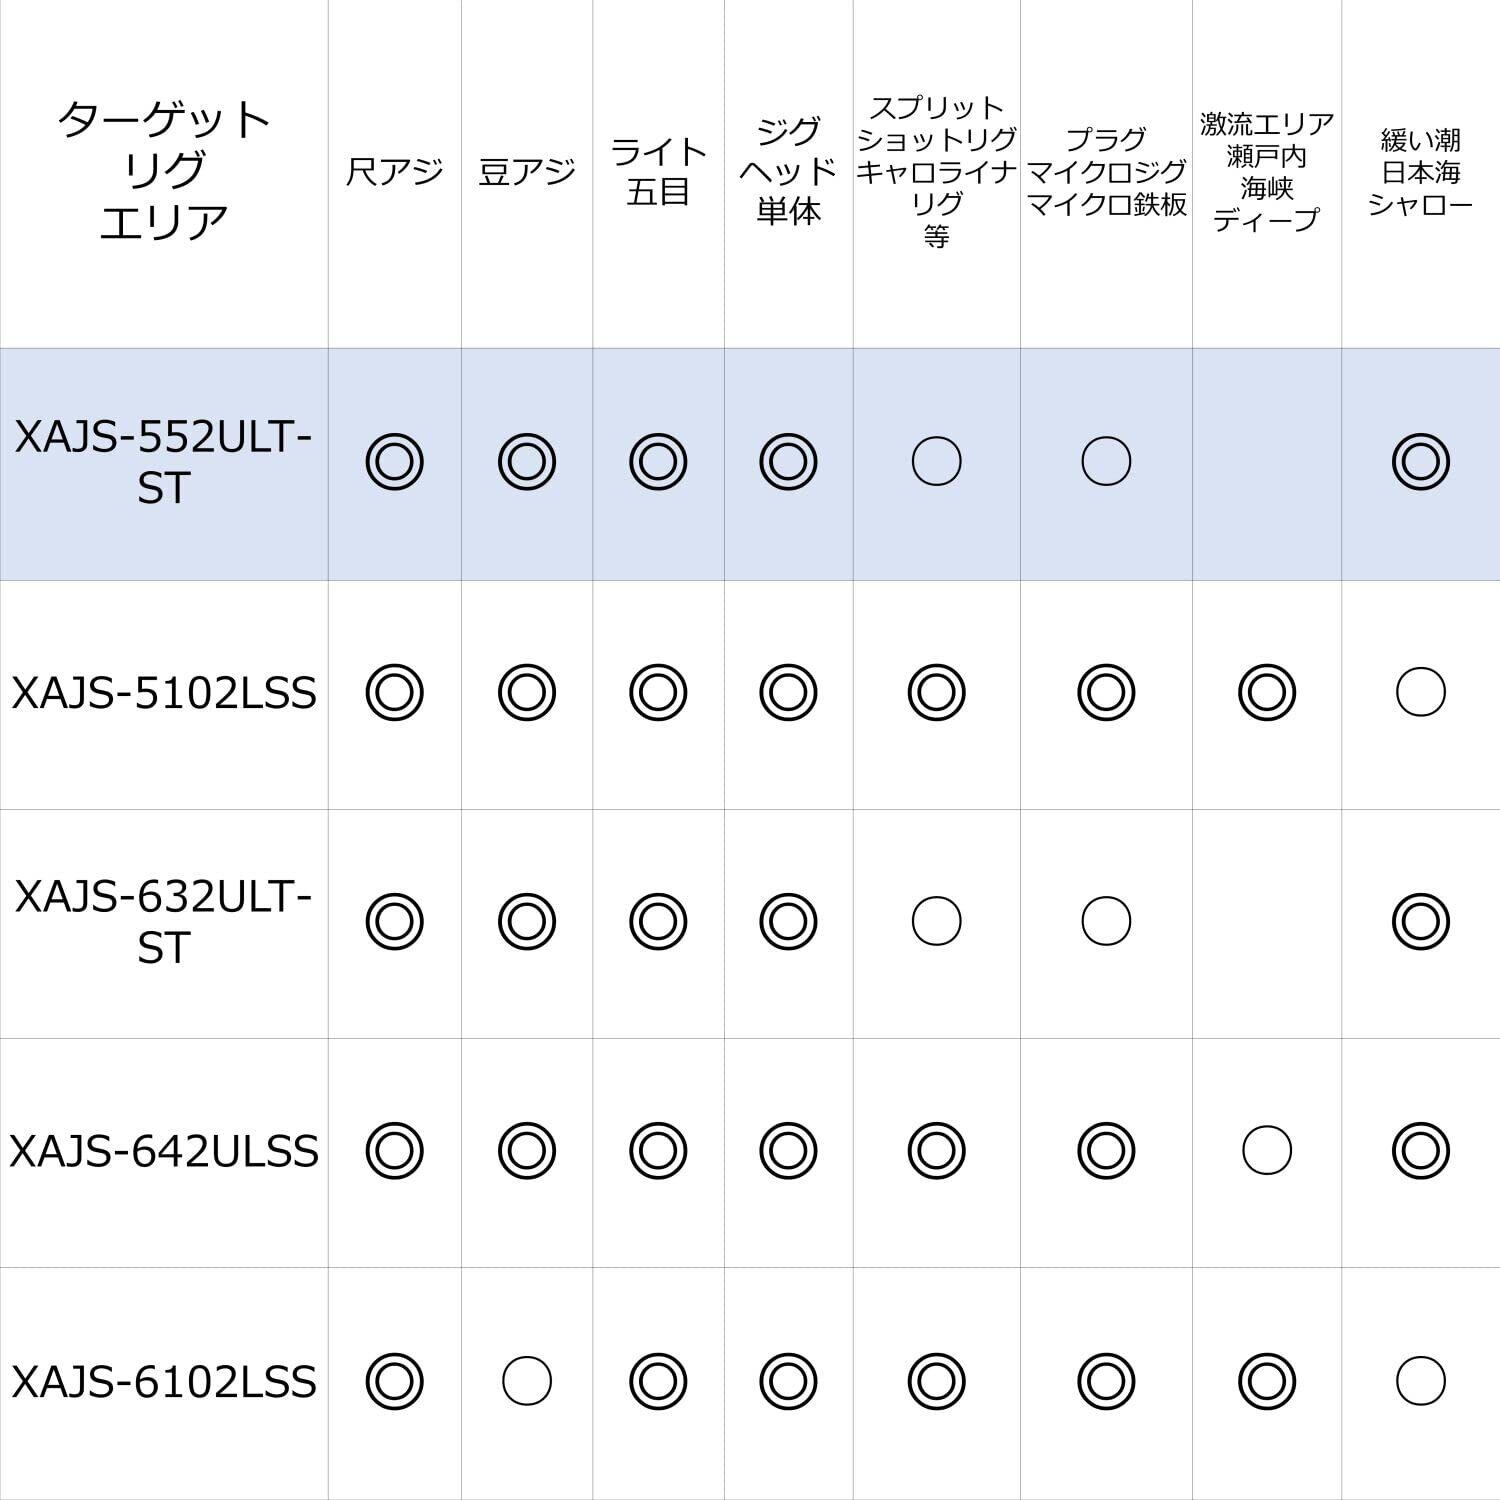Viewport: 1500px width, 1500px height.
Task: Click single circle for XAJS-642ULSS under 激流エリア
Action: point(1266,1151)
